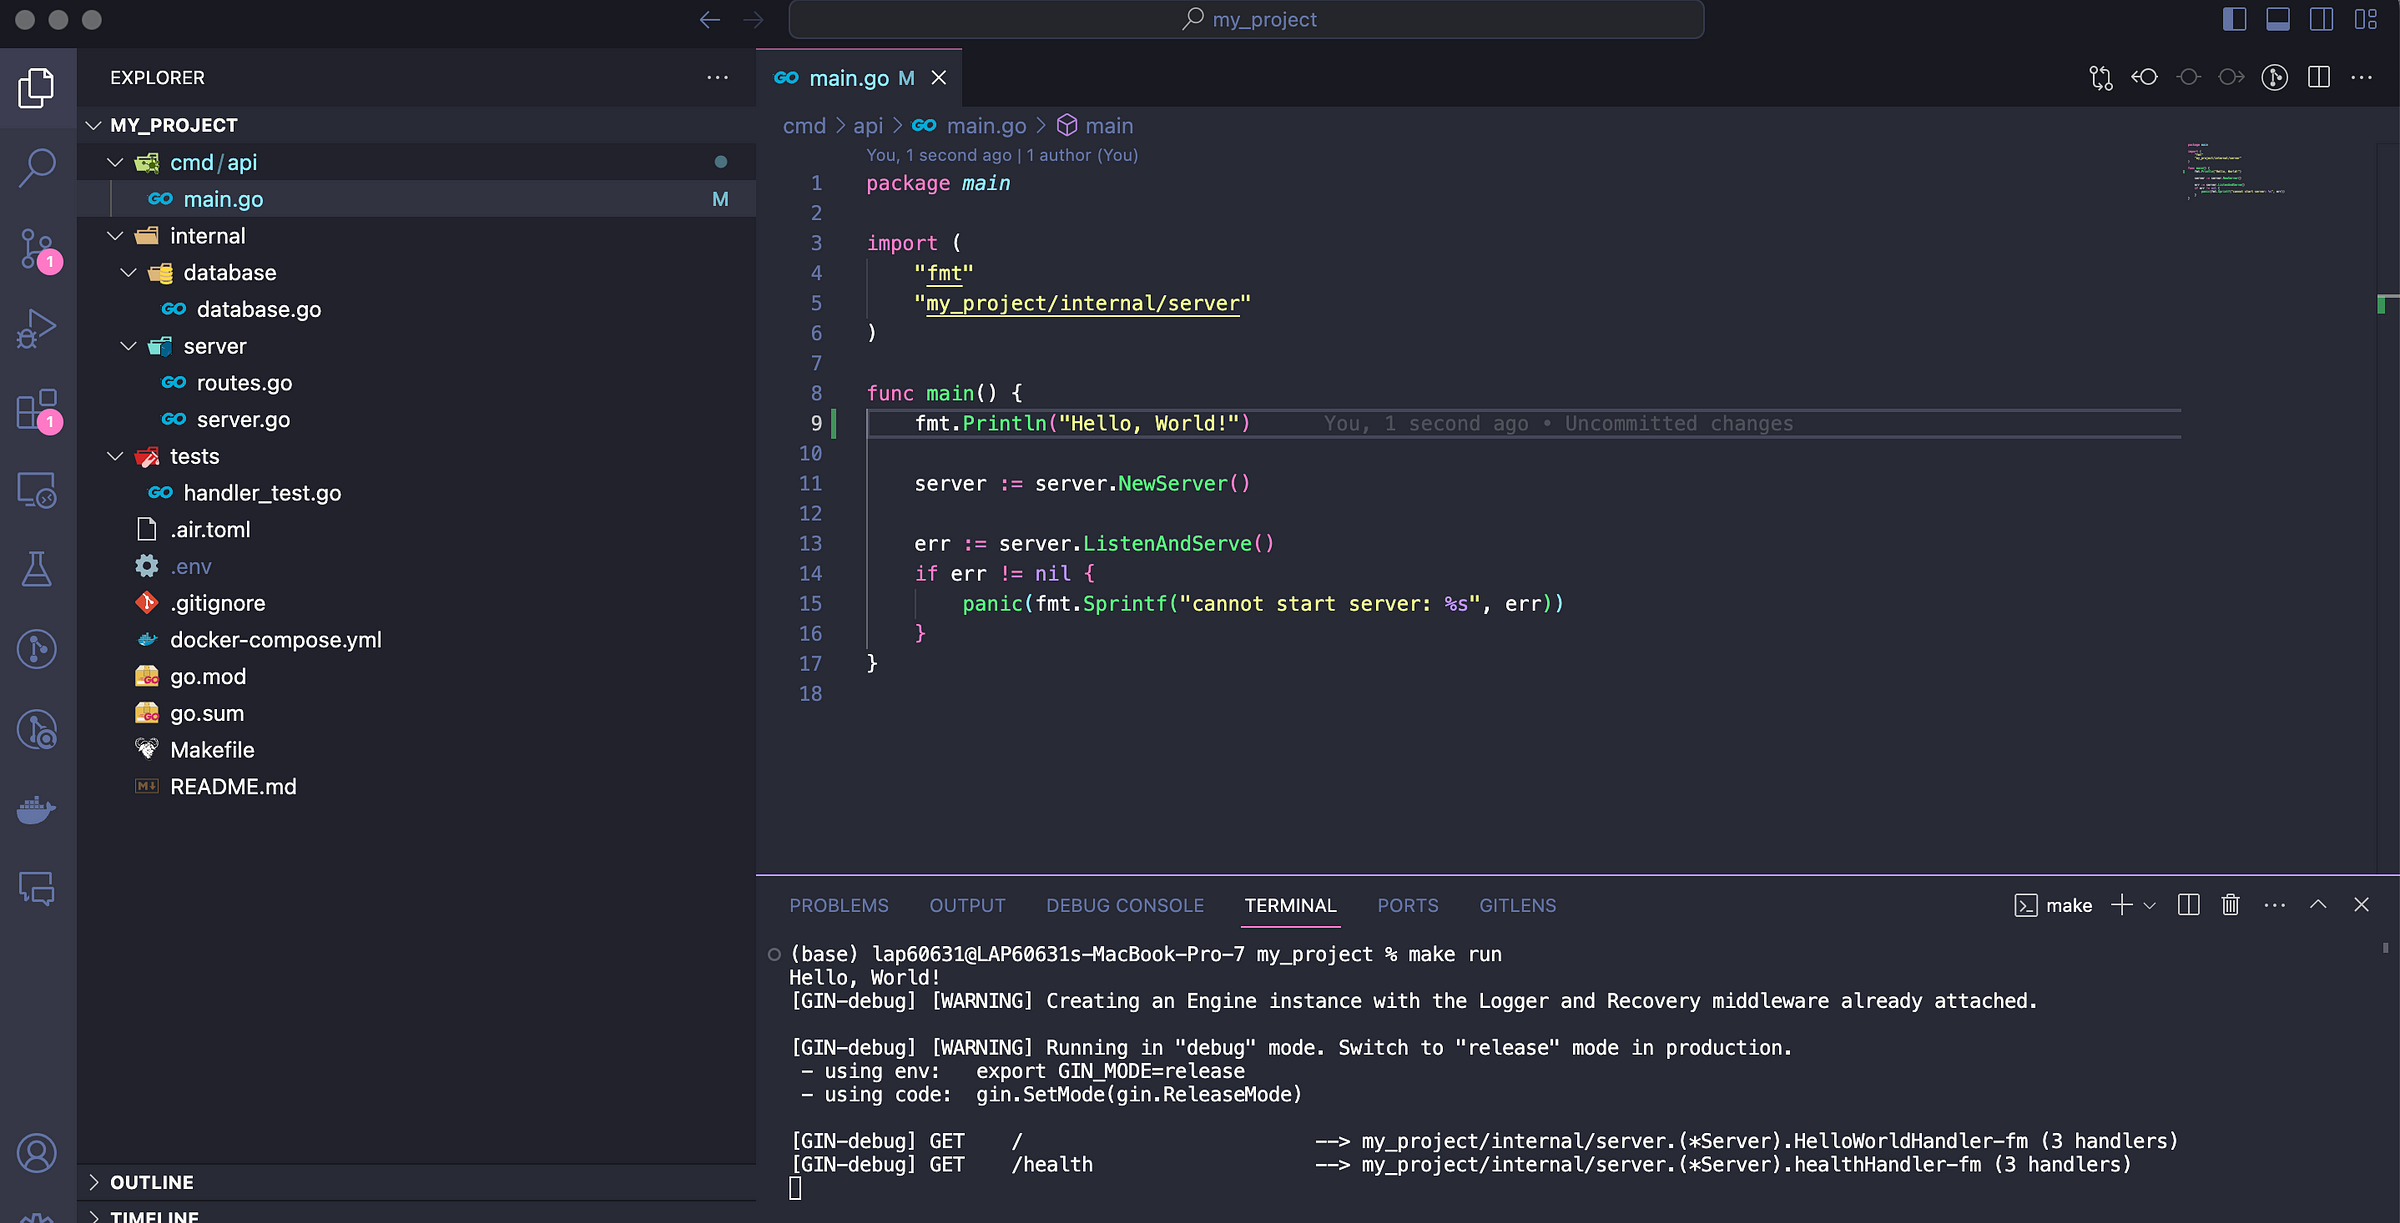Toggle bottom panel visibility in title bar
The height and width of the screenshot is (1223, 2400).
pyautogui.click(x=2278, y=19)
